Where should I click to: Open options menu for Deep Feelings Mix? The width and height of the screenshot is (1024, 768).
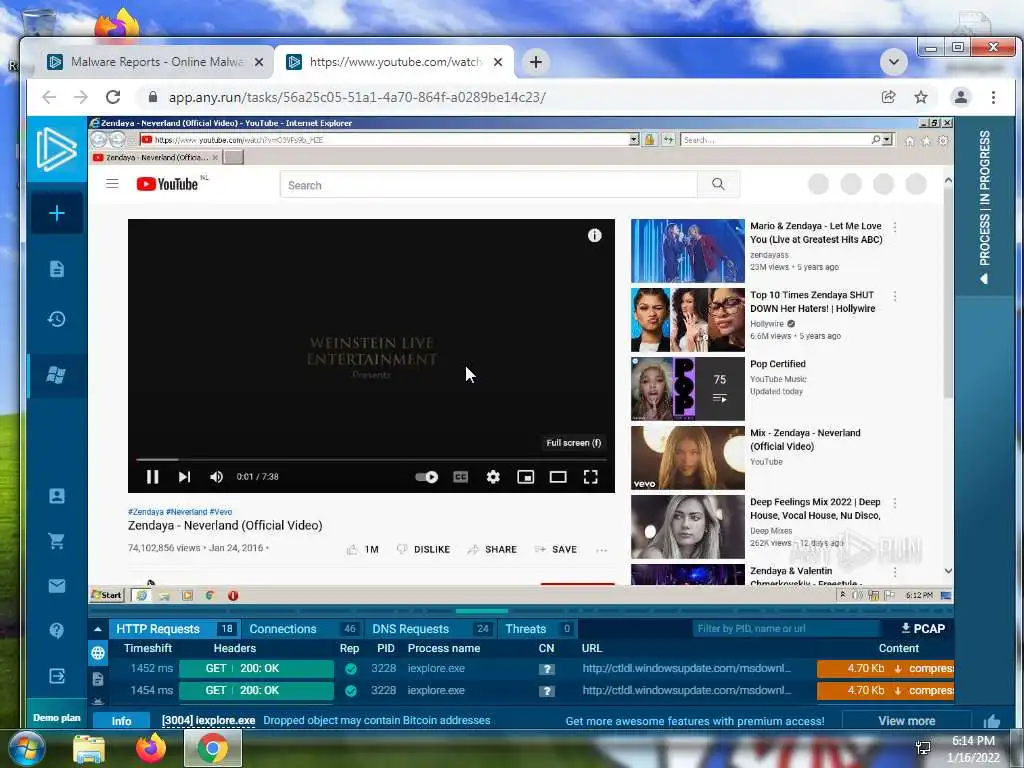pos(895,503)
